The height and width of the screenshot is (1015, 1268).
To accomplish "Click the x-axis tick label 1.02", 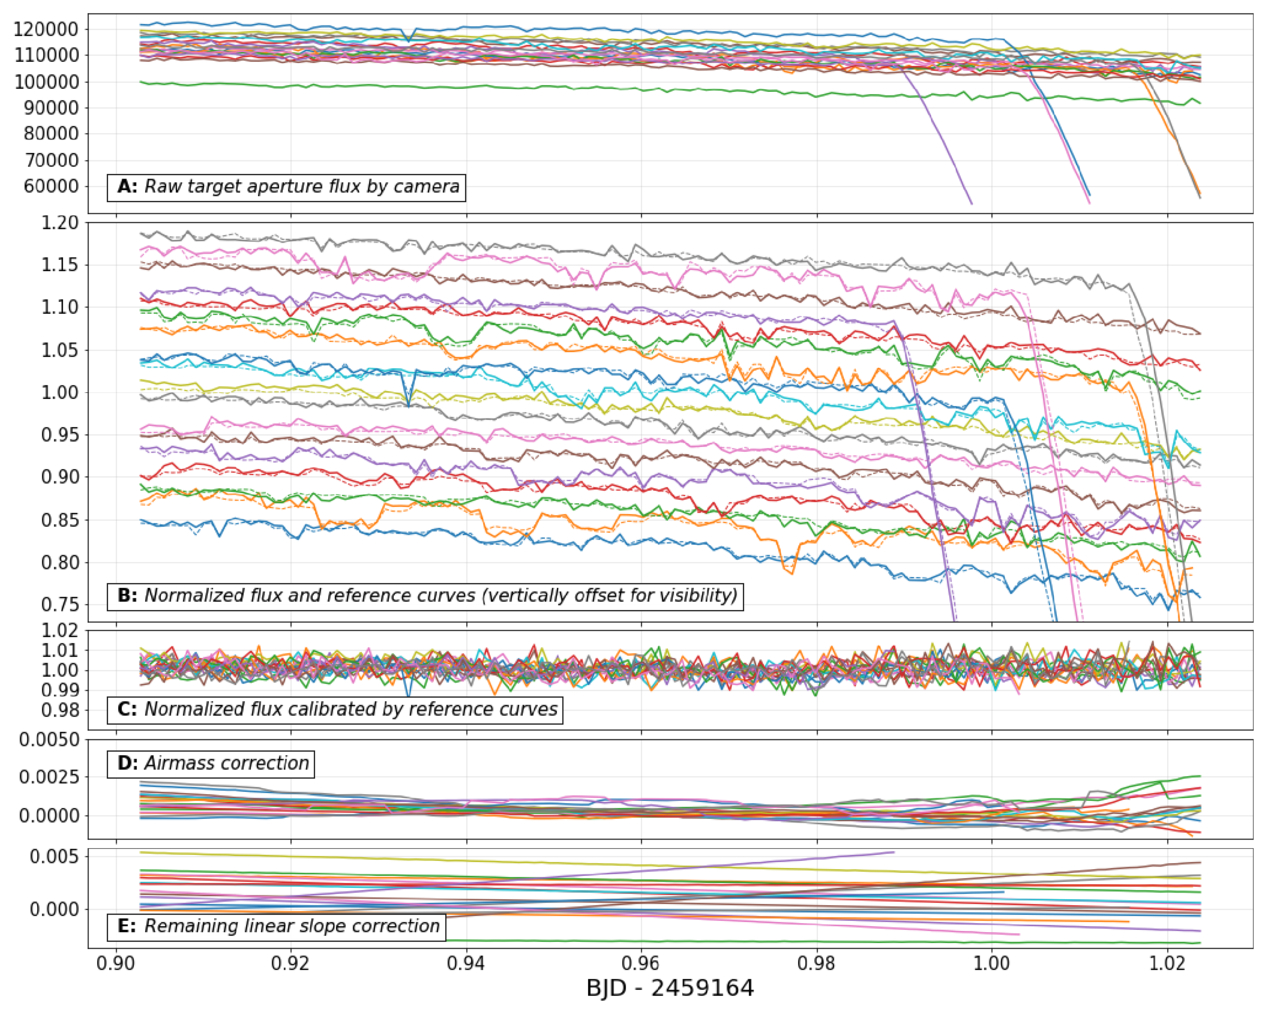I will tap(1167, 963).
